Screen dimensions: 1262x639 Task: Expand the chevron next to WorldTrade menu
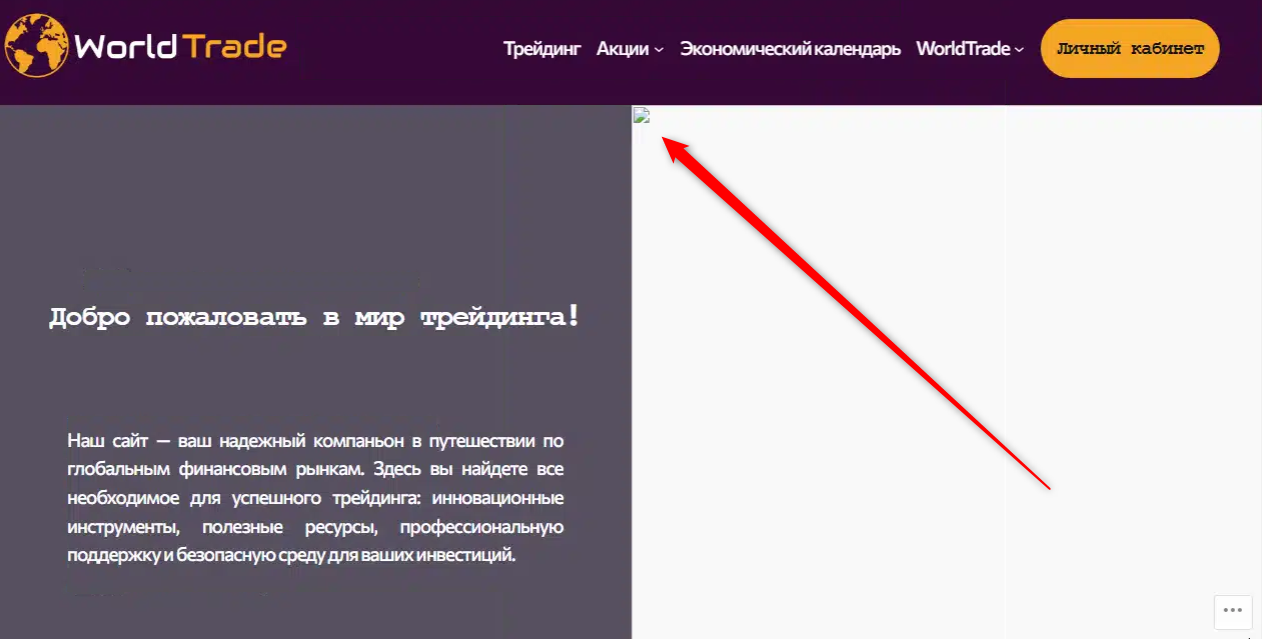1019,50
